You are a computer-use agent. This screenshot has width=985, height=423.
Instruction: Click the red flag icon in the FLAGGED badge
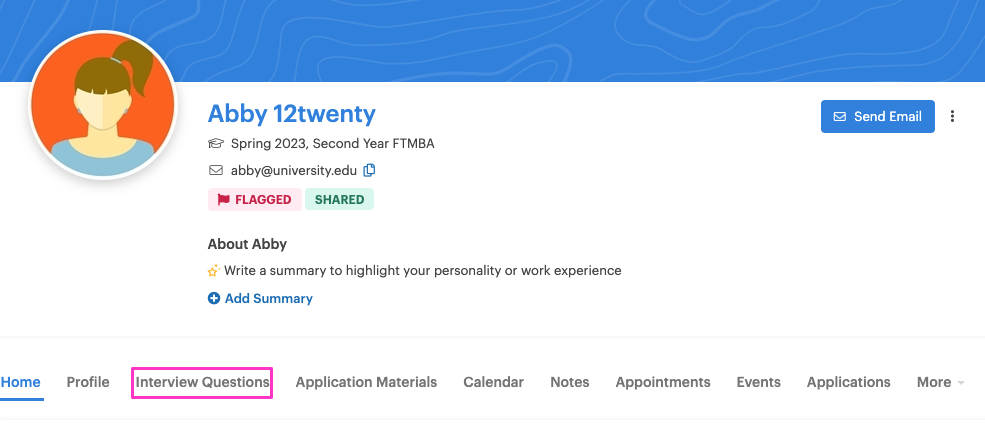coord(224,199)
